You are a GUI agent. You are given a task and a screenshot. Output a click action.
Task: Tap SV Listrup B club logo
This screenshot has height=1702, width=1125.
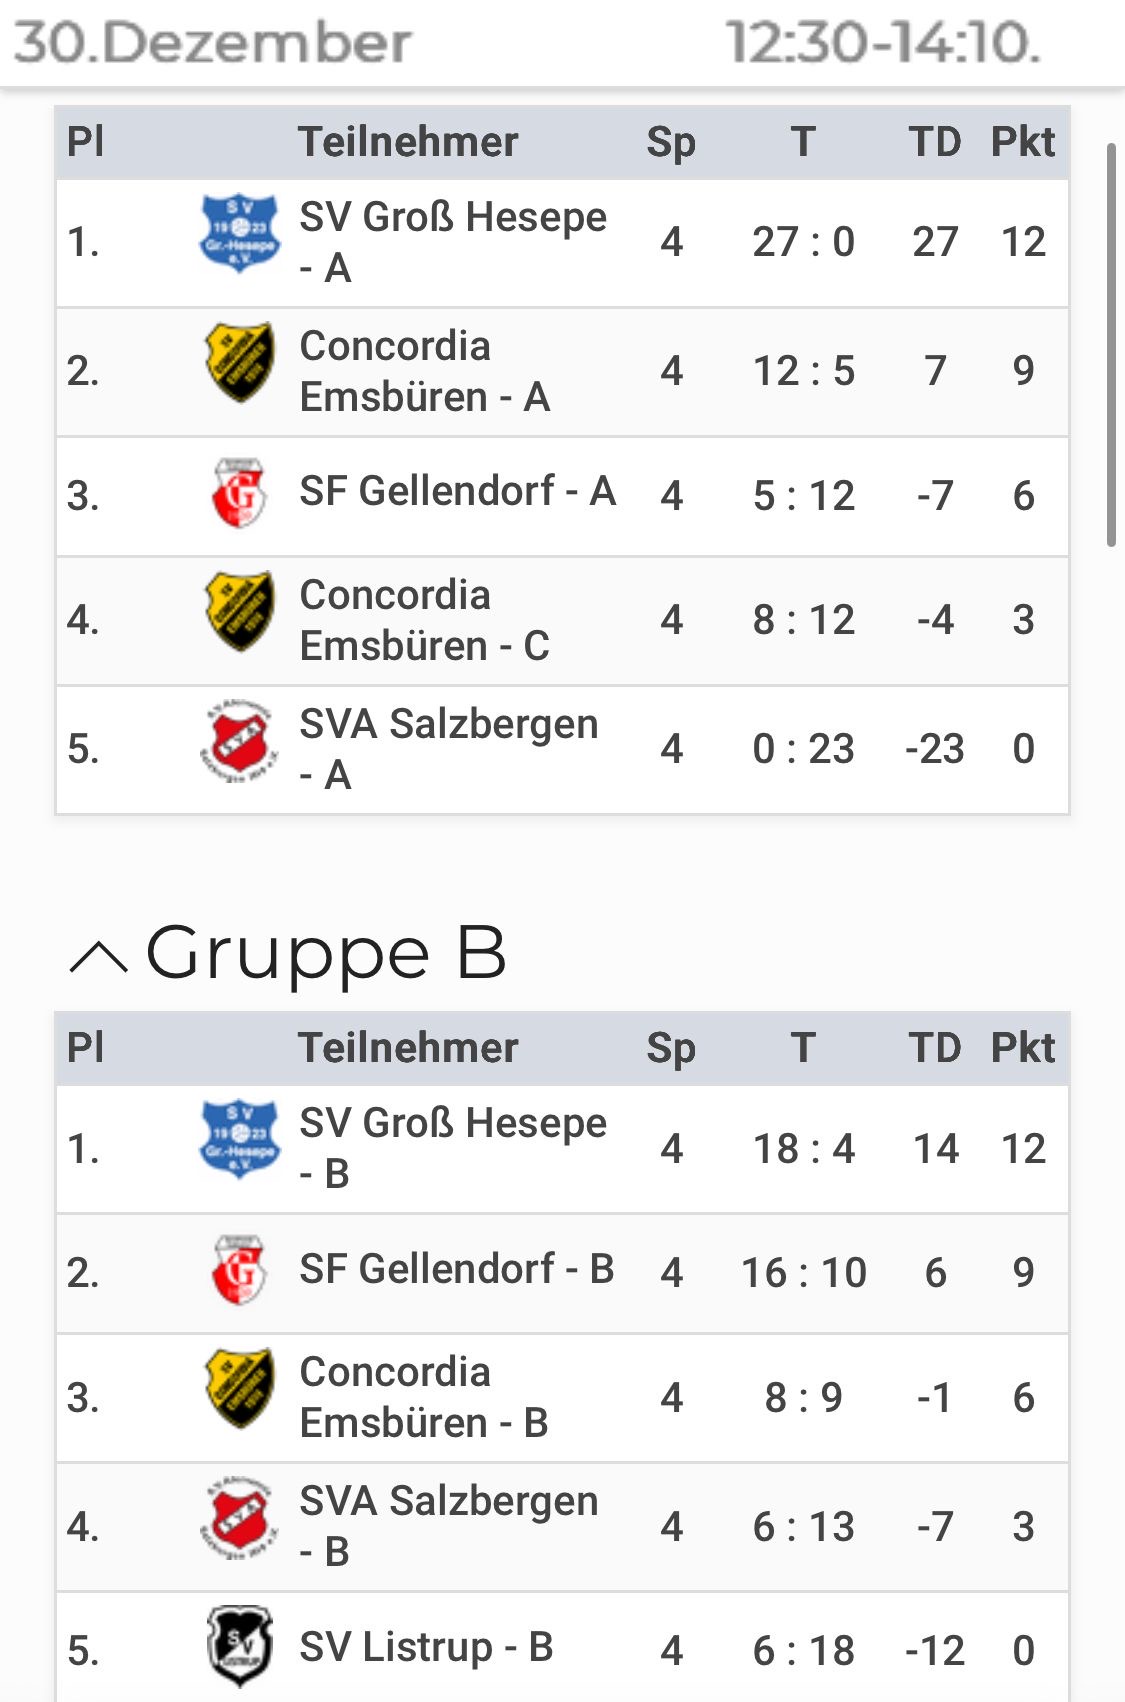click(239, 1645)
